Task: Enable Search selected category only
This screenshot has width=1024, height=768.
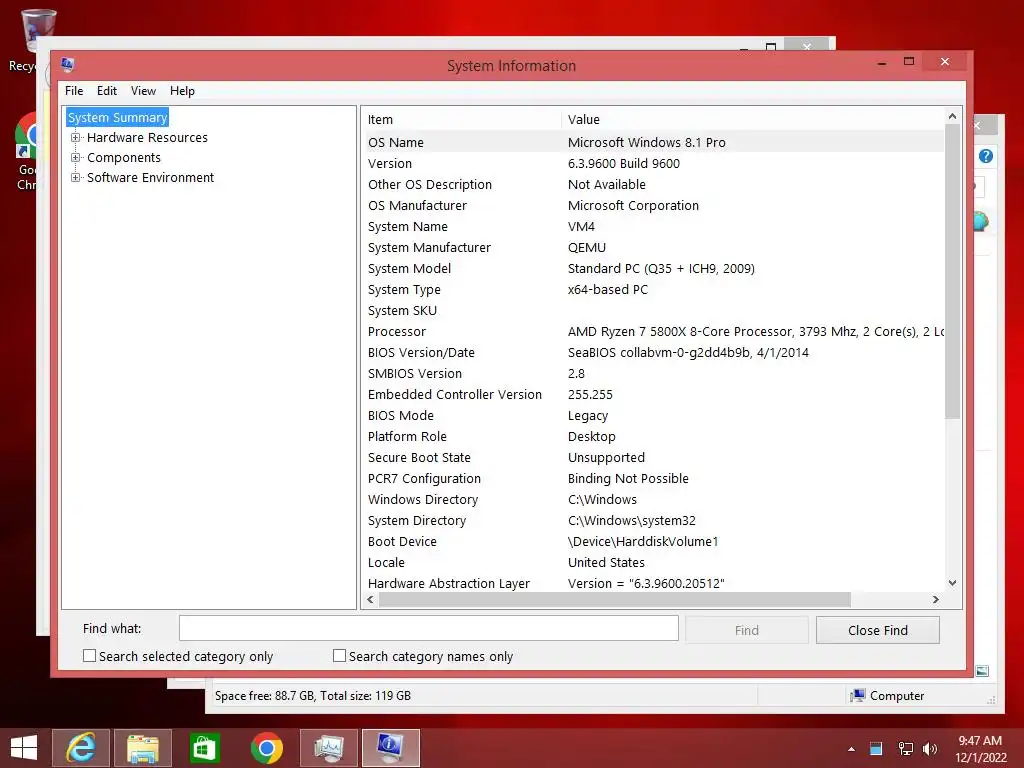Action: pos(89,656)
